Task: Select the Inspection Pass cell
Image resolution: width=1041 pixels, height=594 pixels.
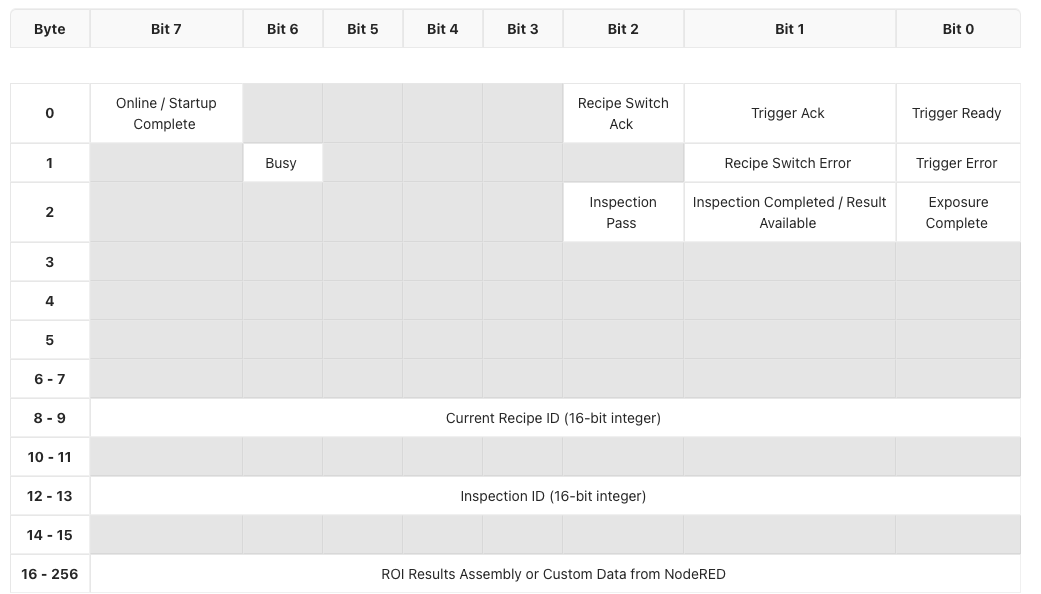Action: tap(623, 212)
